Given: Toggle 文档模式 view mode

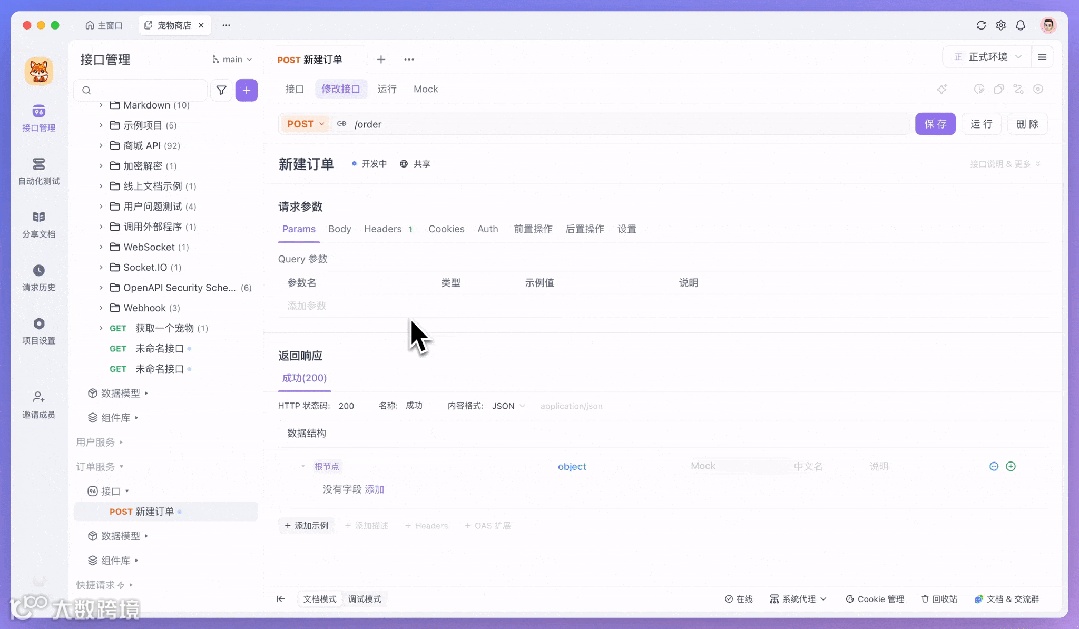Looking at the screenshot, I should (320, 599).
